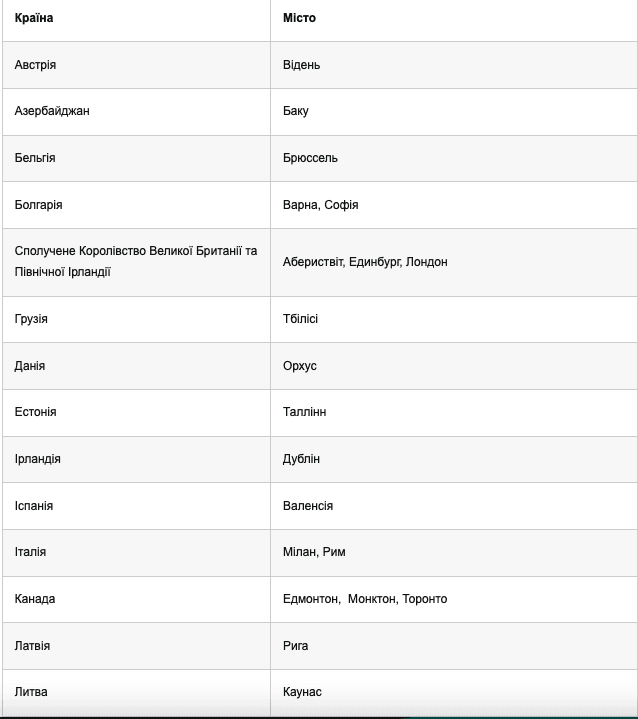Image resolution: width=638 pixels, height=719 pixels.
Task: Select the 'Грузія' country cell
Action: click(x=31, y=319)
